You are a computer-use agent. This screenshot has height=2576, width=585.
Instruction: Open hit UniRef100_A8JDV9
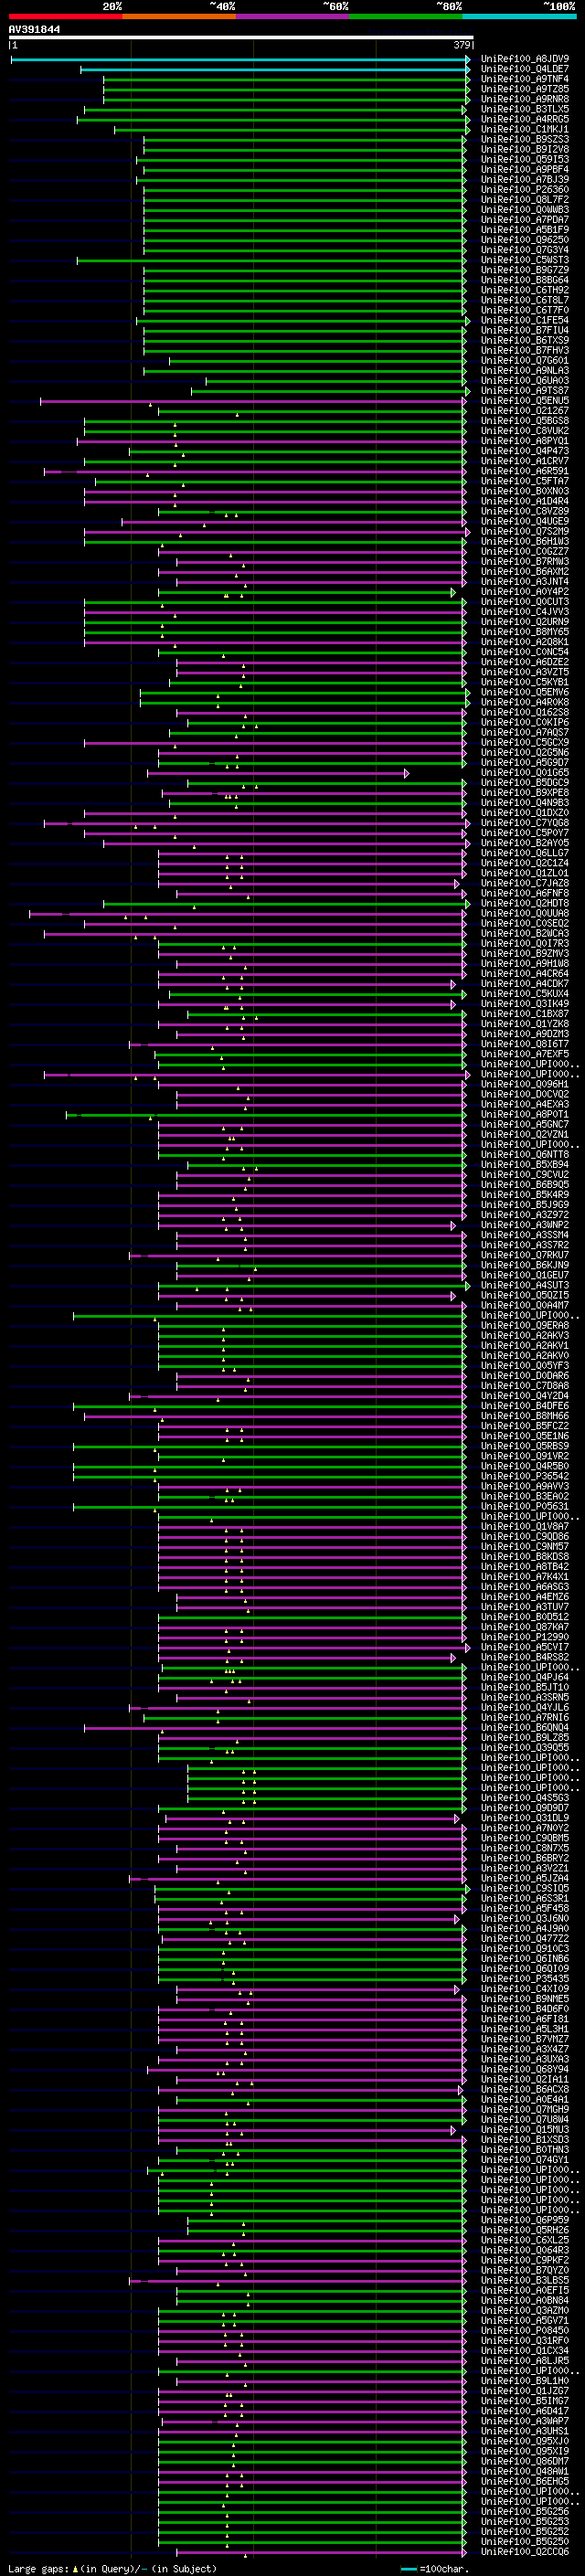pos(525,59)
